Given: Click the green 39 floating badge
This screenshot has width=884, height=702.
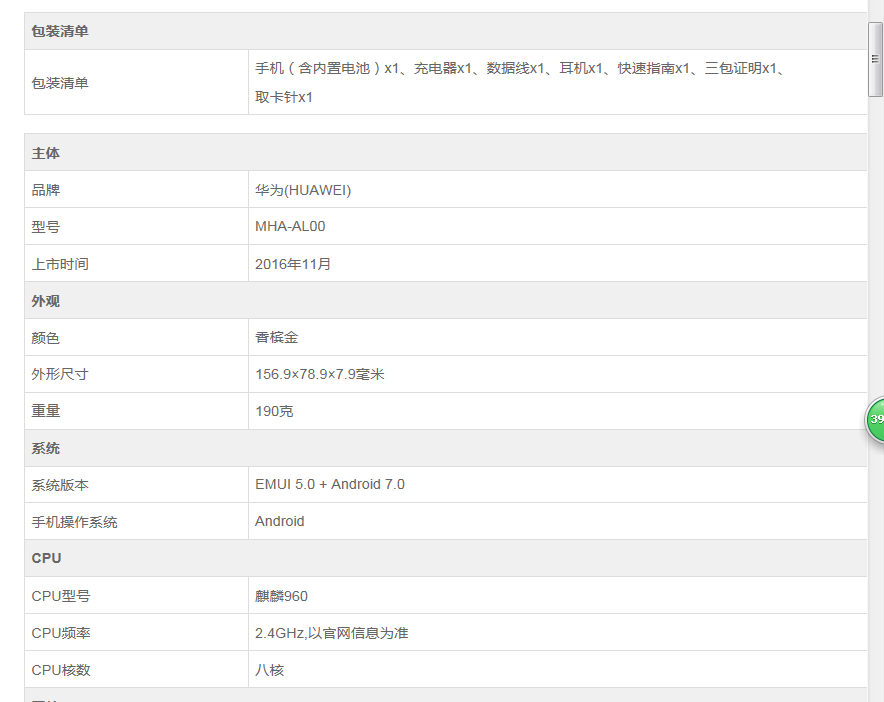Looking at the screenshot, I should pyautogui.click(x=876, y=419).
